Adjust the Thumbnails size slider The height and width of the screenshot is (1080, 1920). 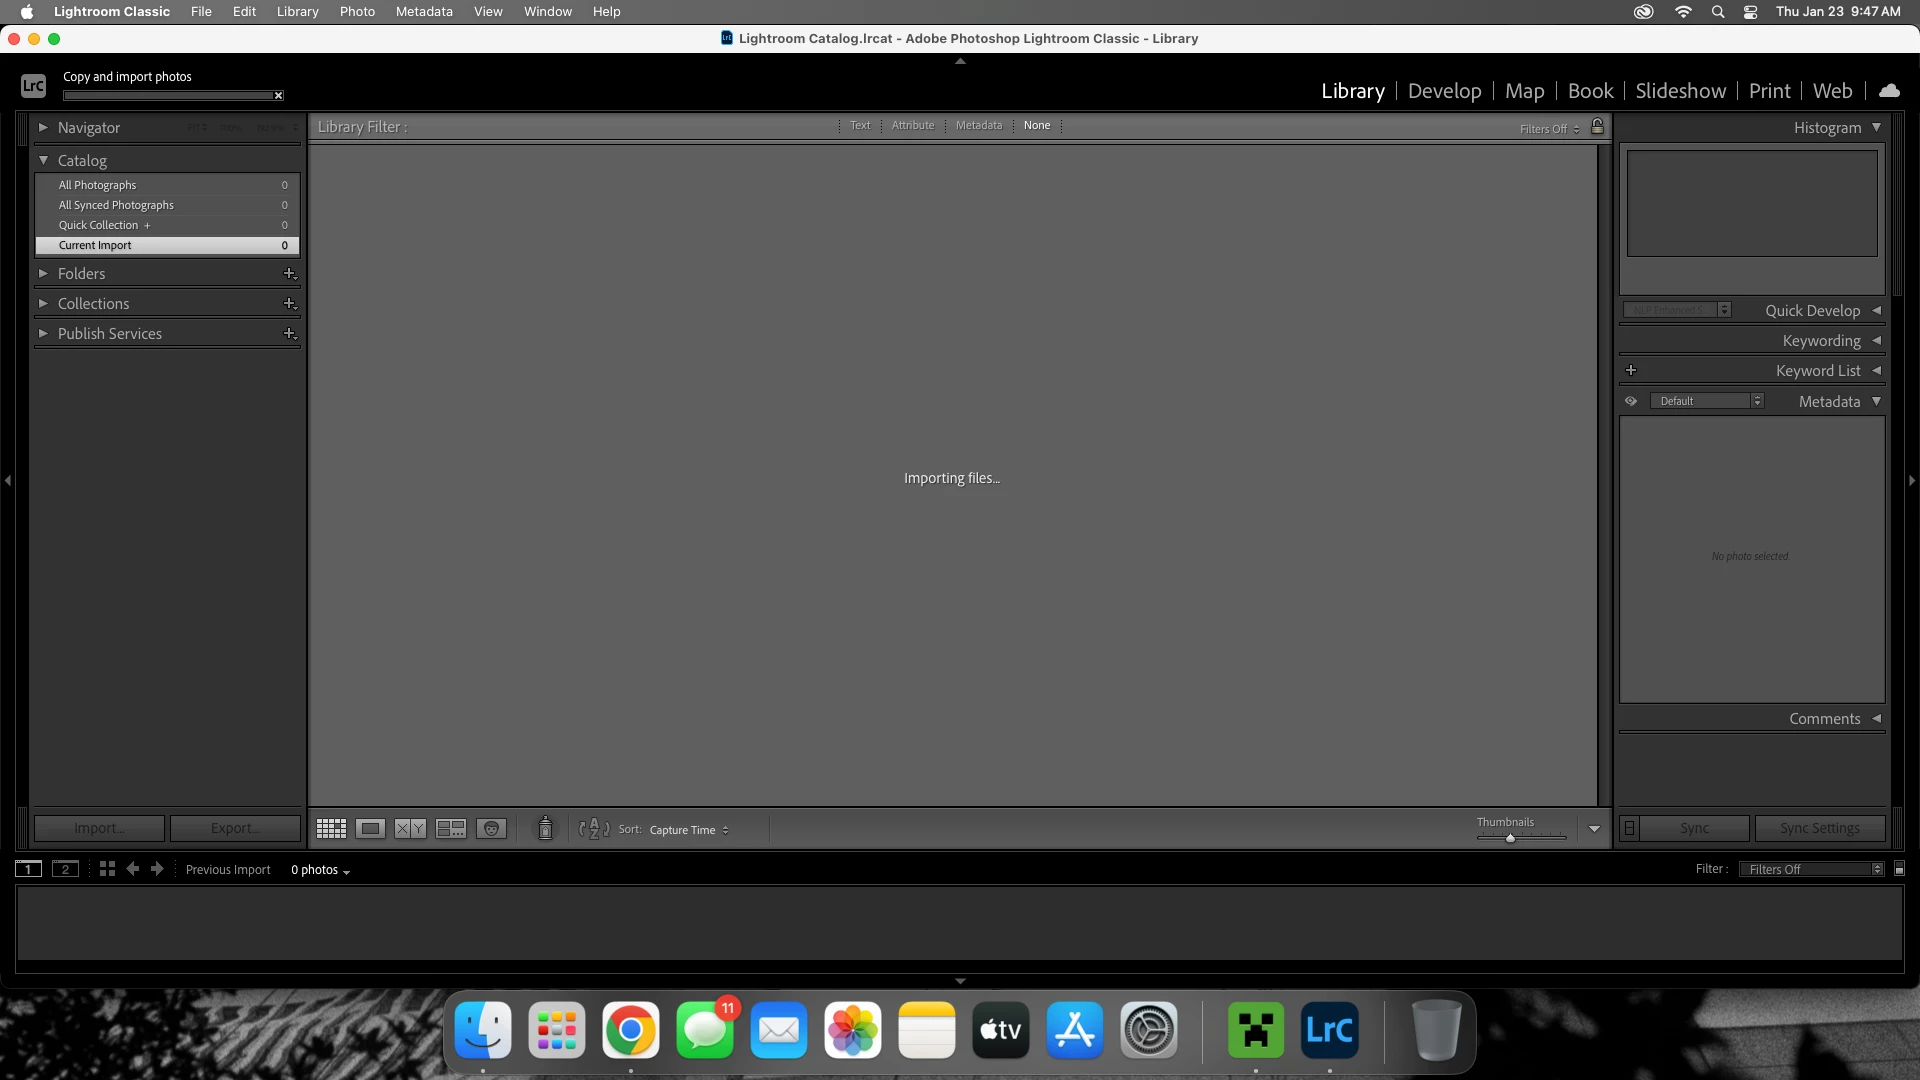pos(1510,838)
